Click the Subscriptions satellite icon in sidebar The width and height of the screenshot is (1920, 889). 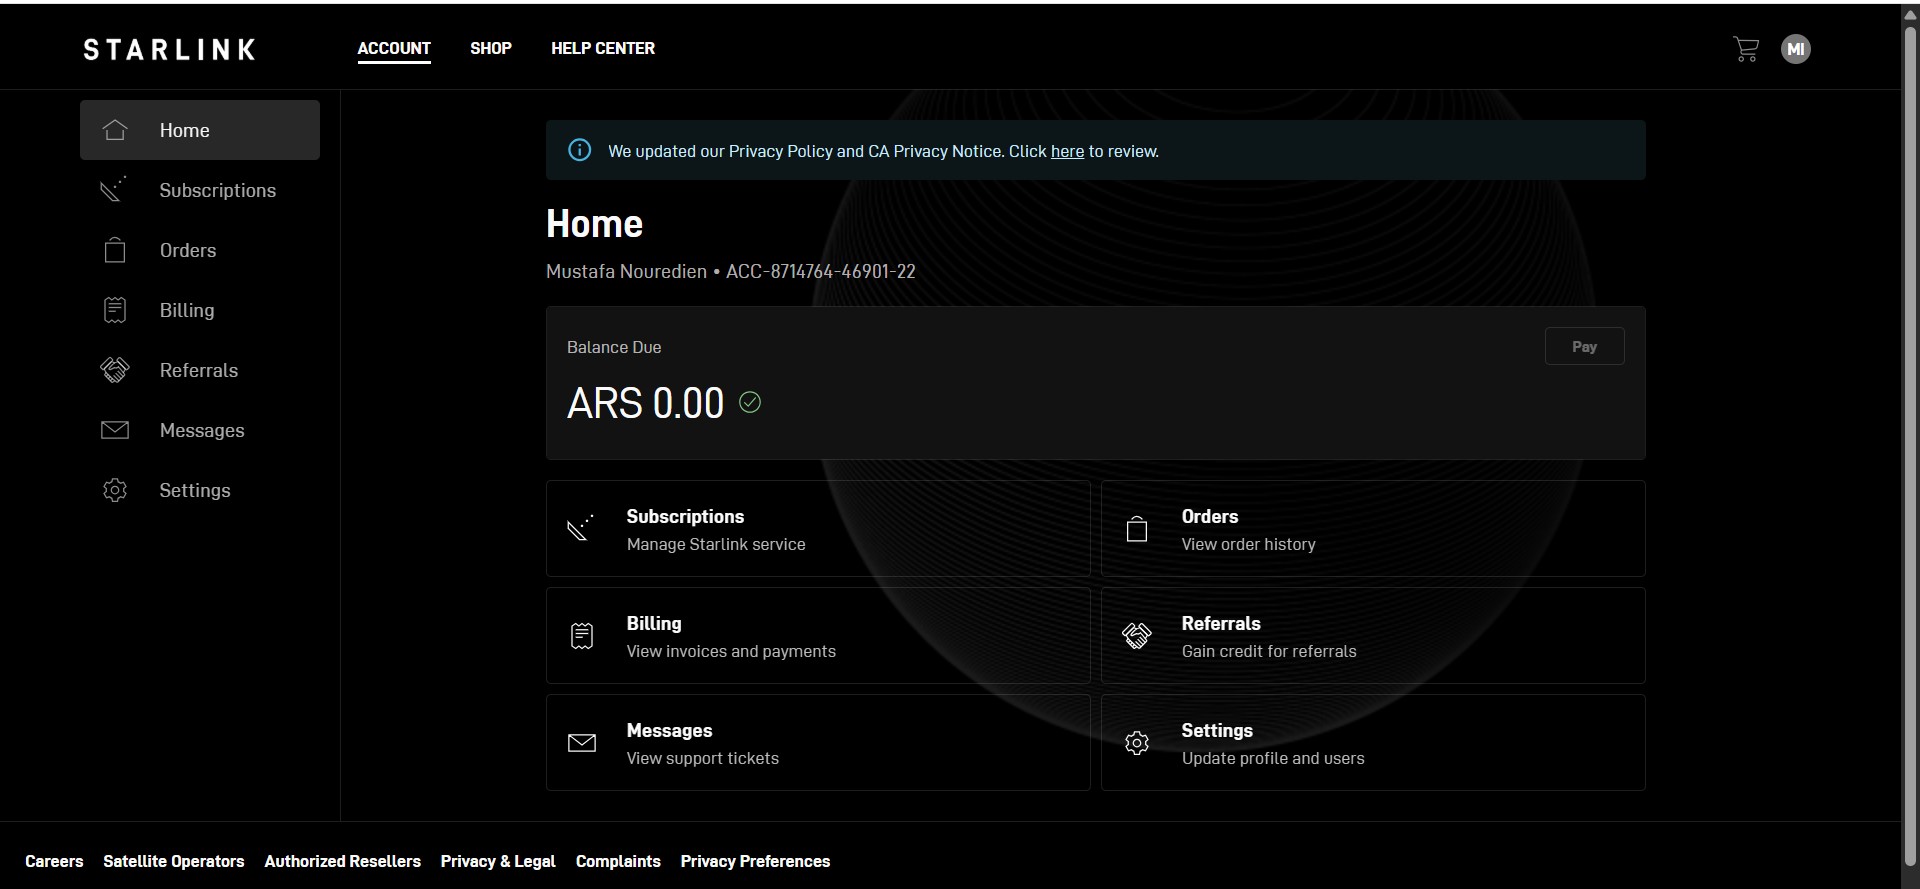tap(114, 189)
